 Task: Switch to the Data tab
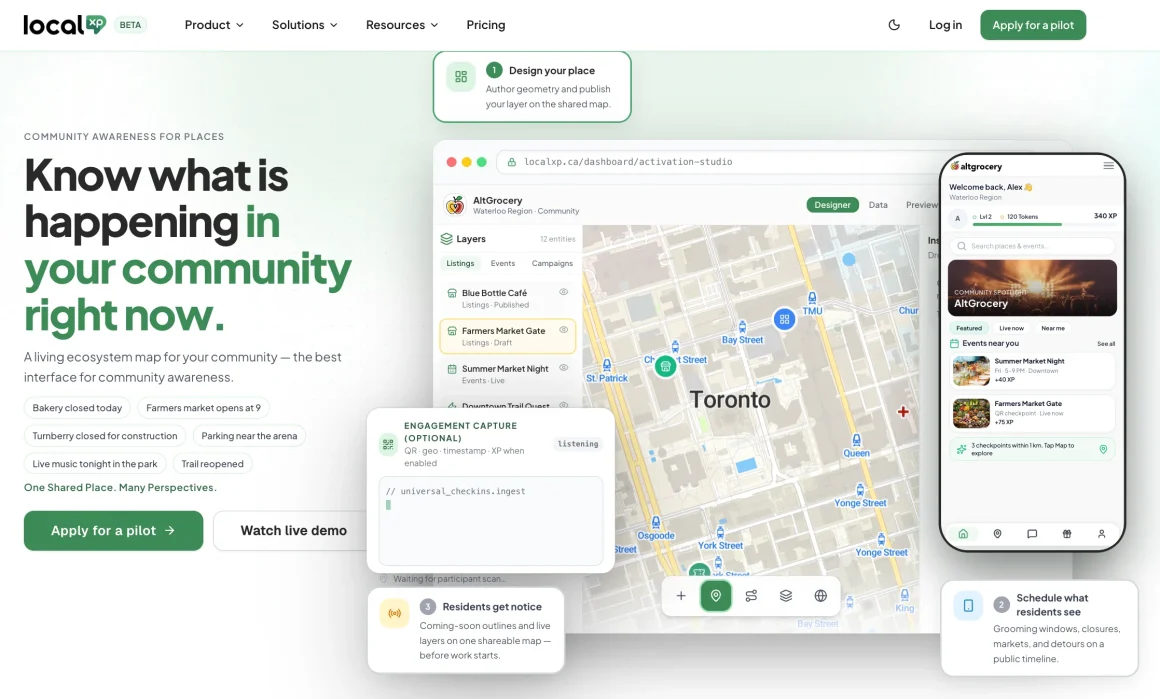(x=878, y=205)
